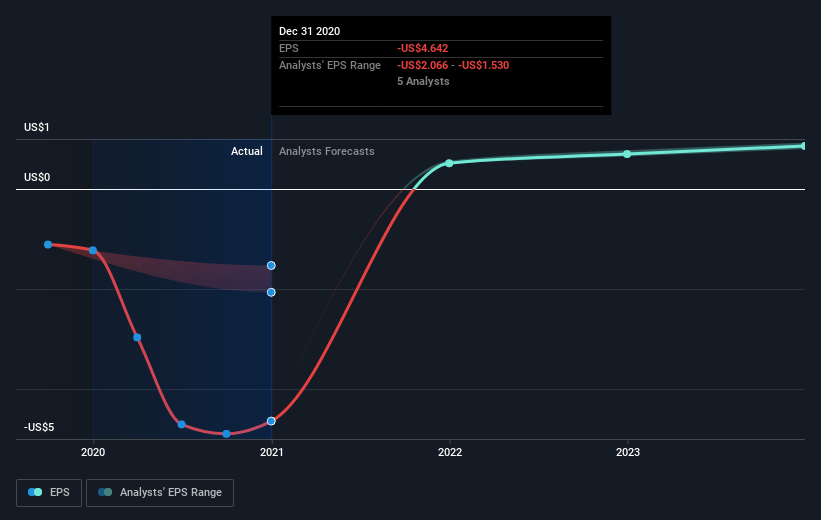Select the lower analysts' range point at 2021

pyautogui.click(x=271, y=292)
